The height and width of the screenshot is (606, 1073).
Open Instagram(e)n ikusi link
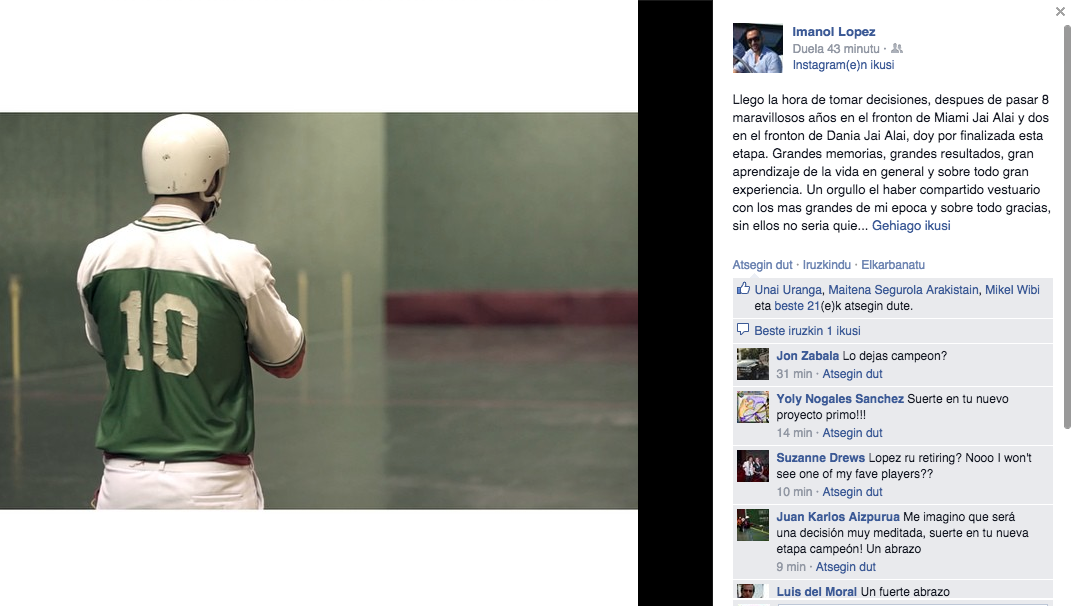[x=843, y=65]
